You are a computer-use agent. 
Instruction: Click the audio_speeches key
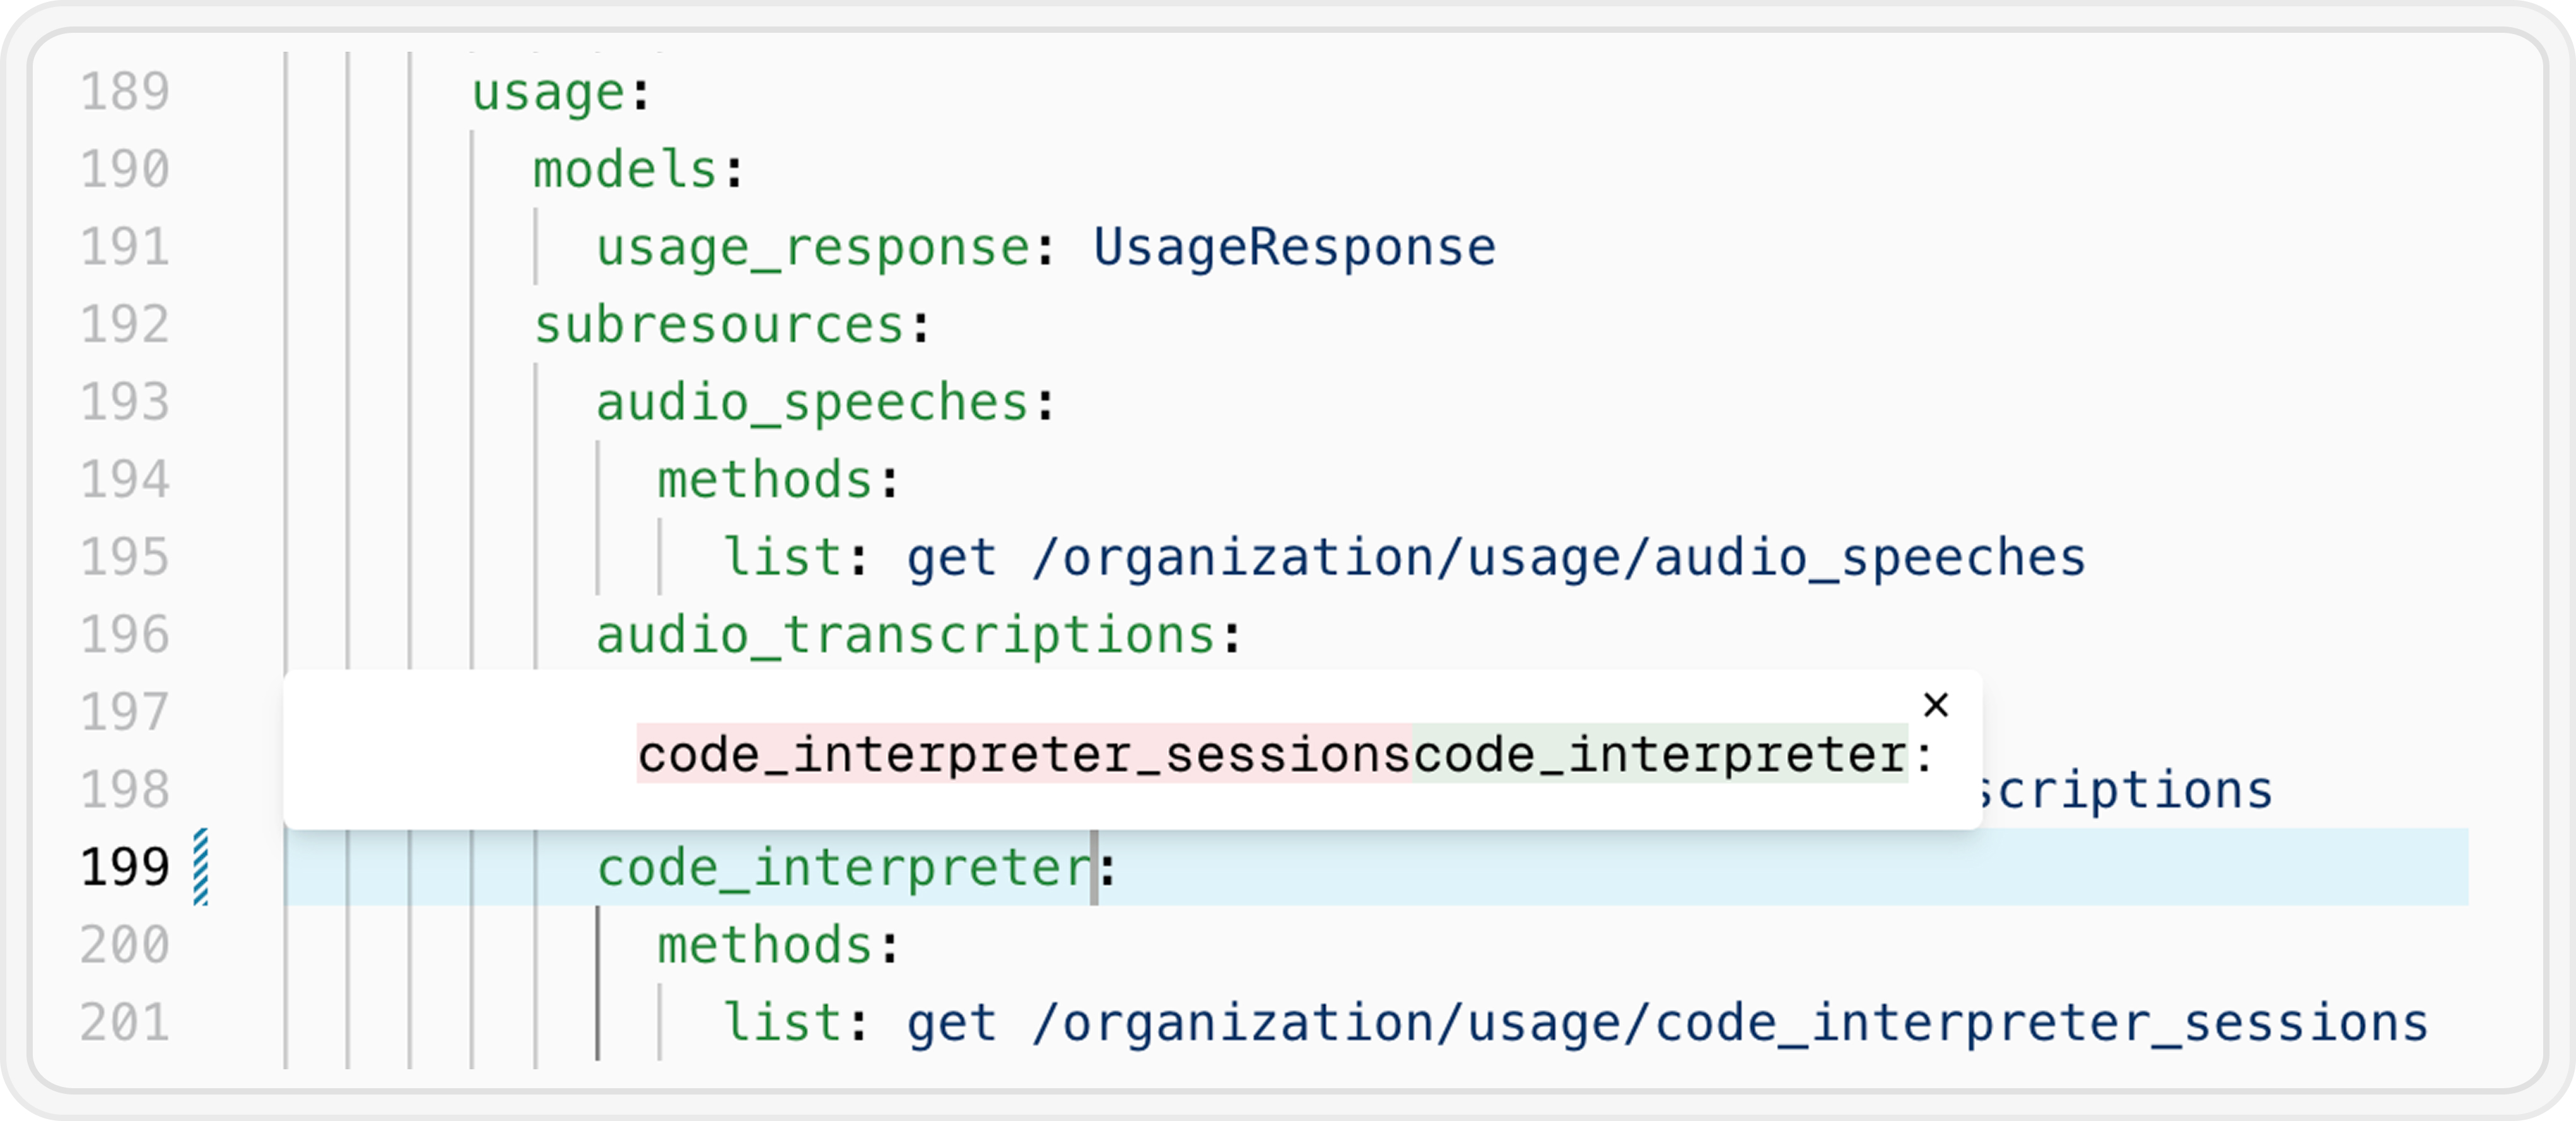813,404
